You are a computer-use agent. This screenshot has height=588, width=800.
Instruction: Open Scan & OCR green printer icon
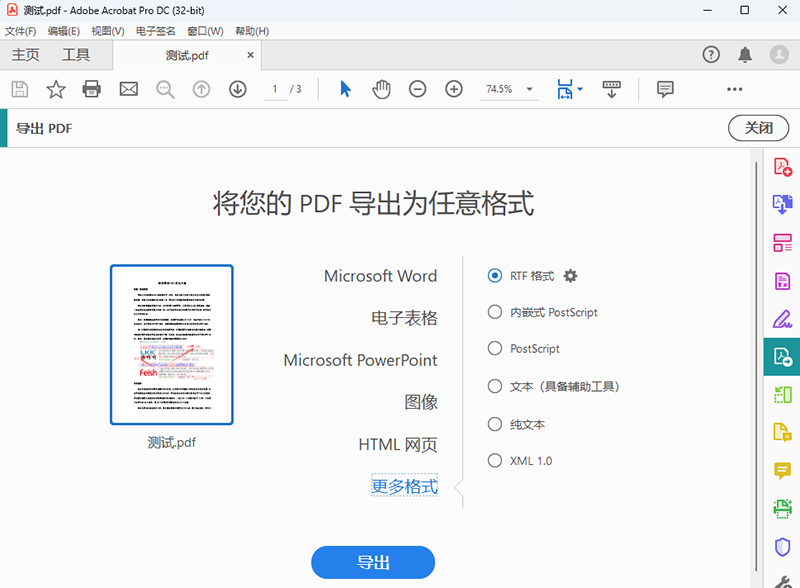(x=783, y=508)
